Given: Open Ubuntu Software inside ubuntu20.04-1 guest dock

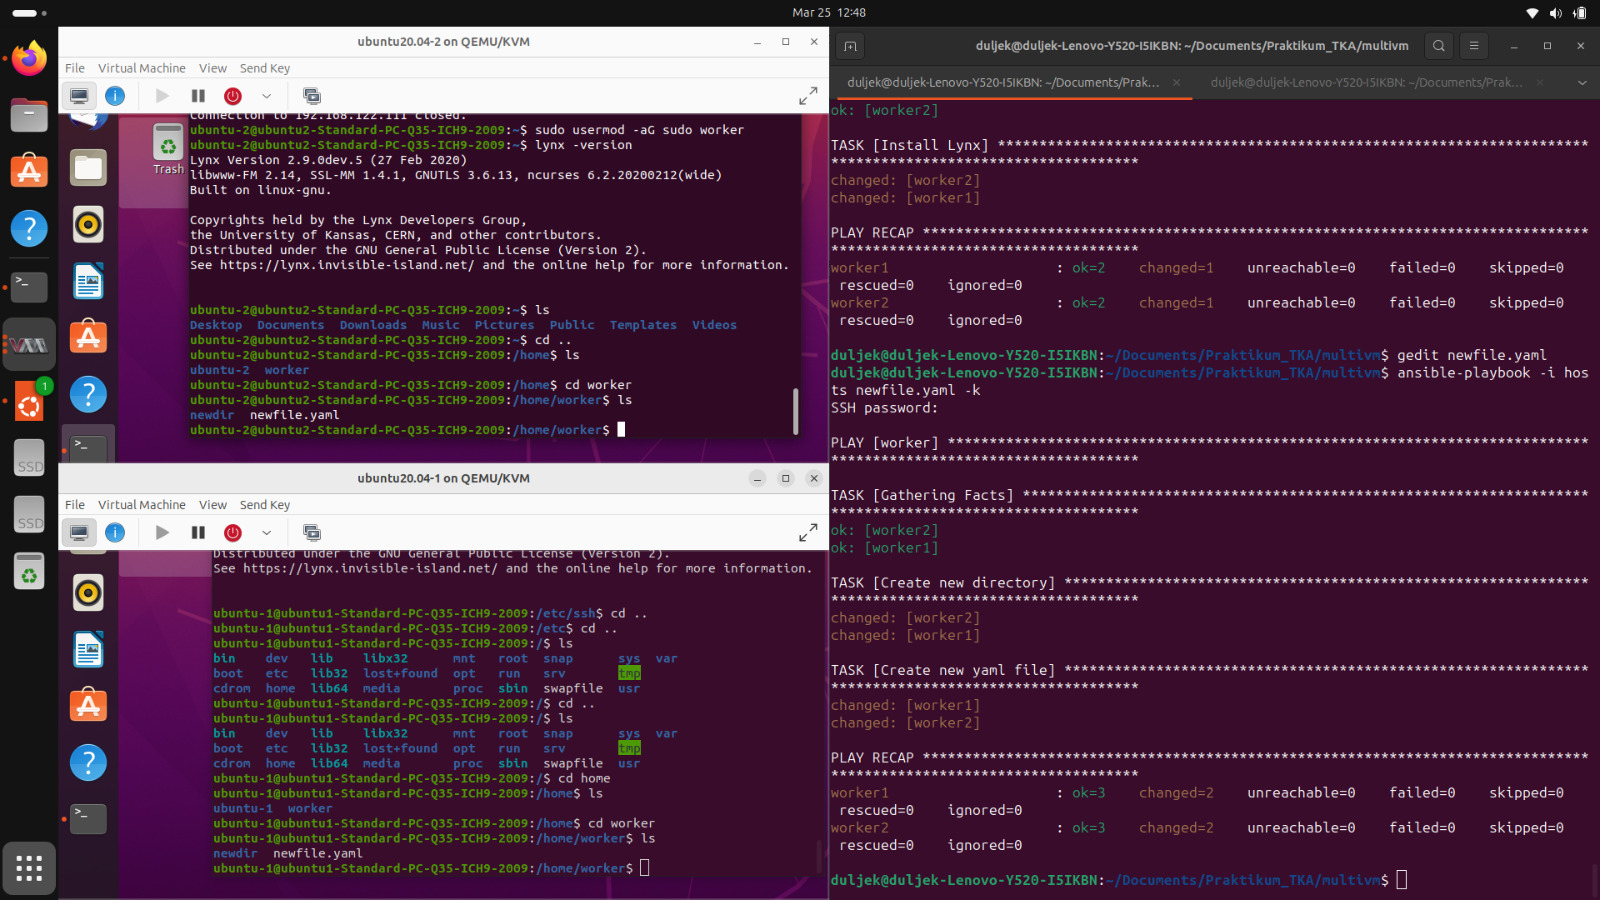Looking at the screenshot, I should pos(88,706).
